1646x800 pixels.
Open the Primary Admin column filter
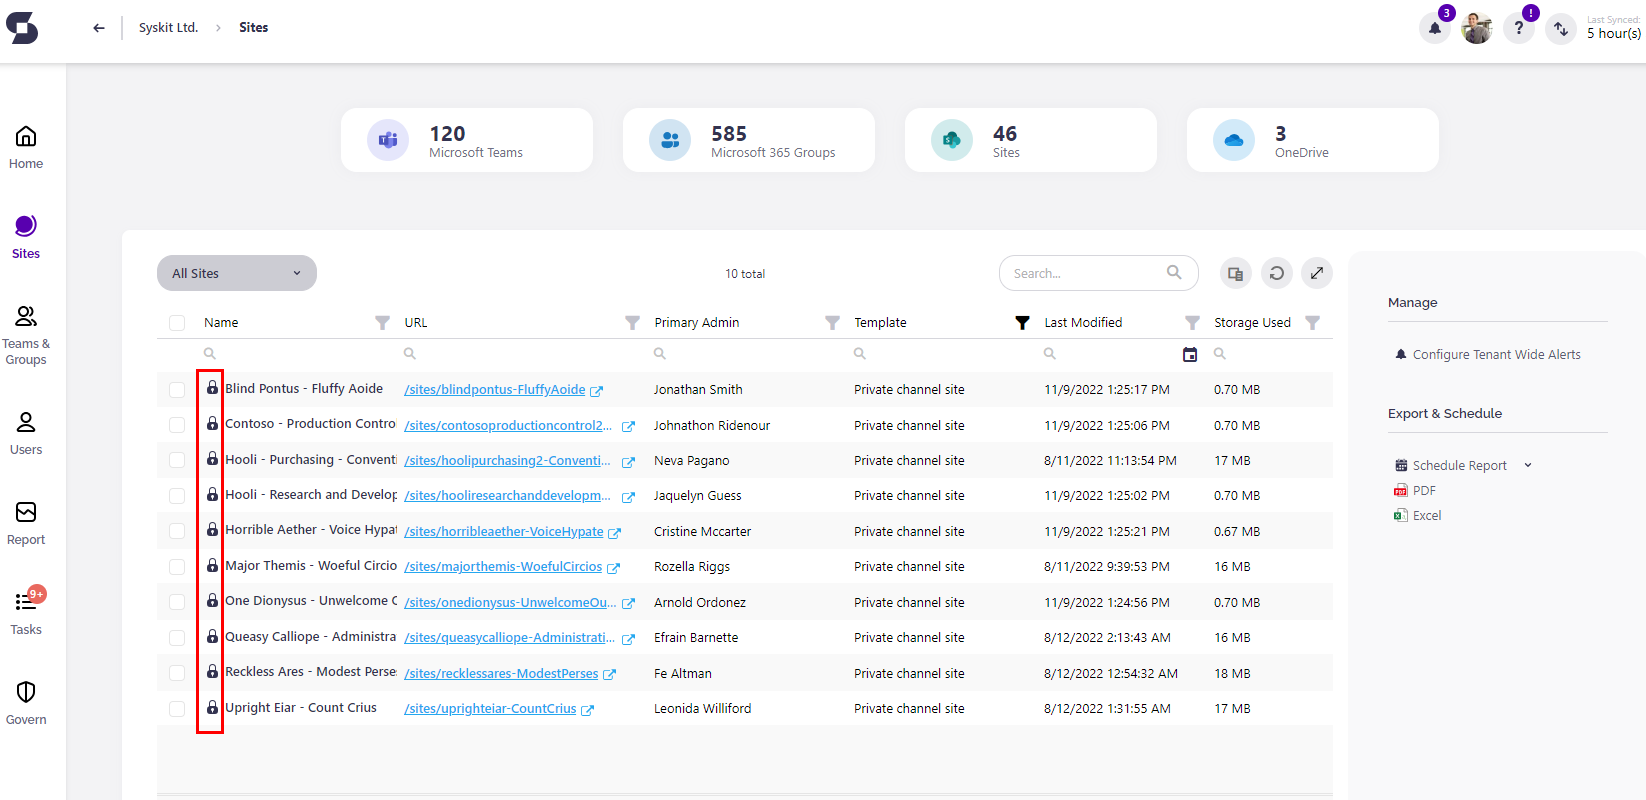tap(832, 322)
